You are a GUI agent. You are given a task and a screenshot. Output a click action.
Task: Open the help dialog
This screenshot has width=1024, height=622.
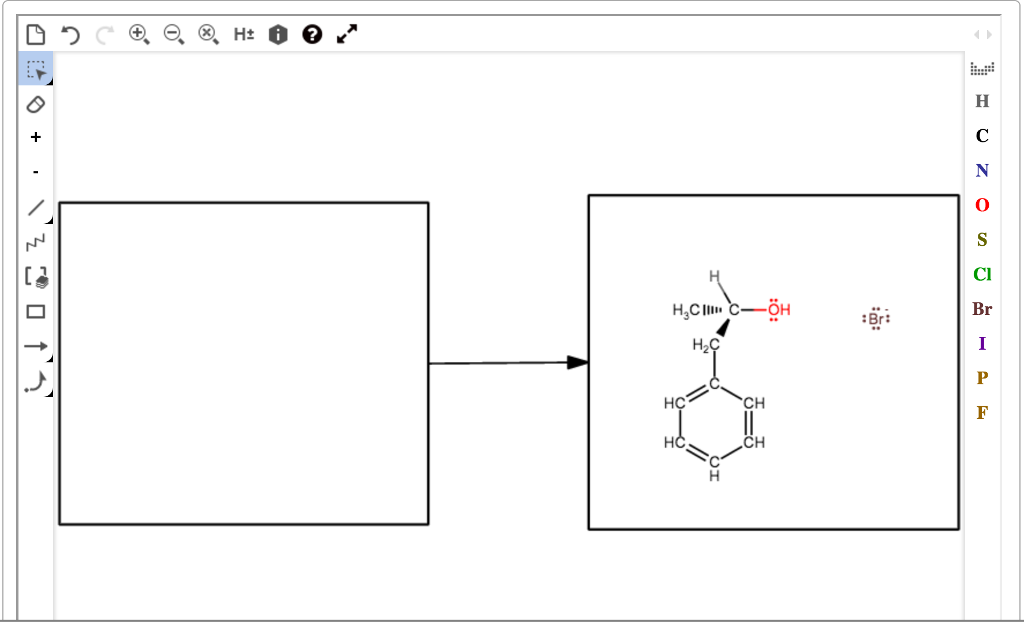(x=312, y=34)
